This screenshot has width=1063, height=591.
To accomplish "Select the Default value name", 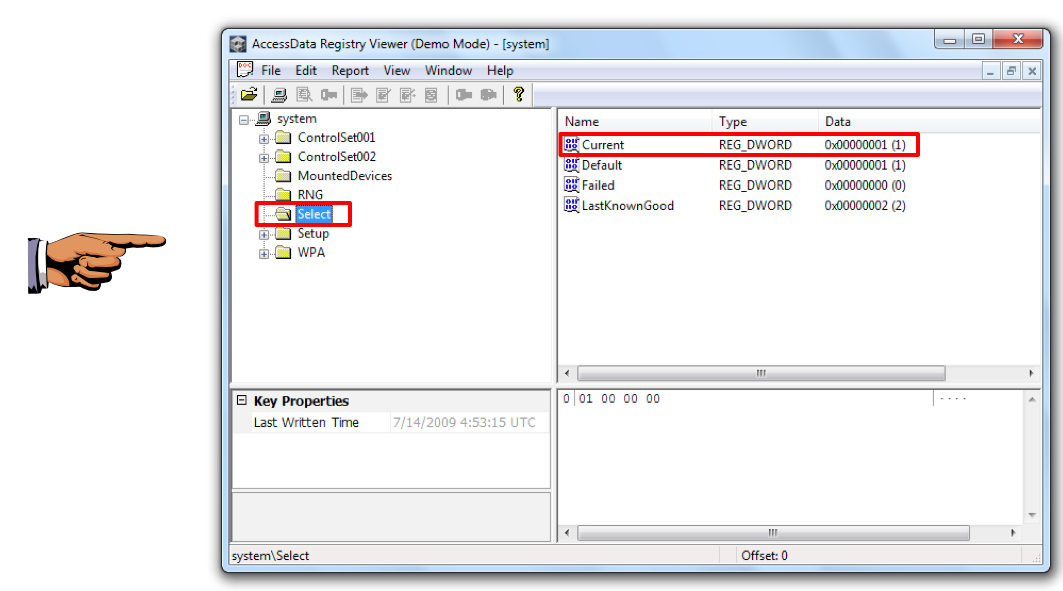I will tap(601, 165).
